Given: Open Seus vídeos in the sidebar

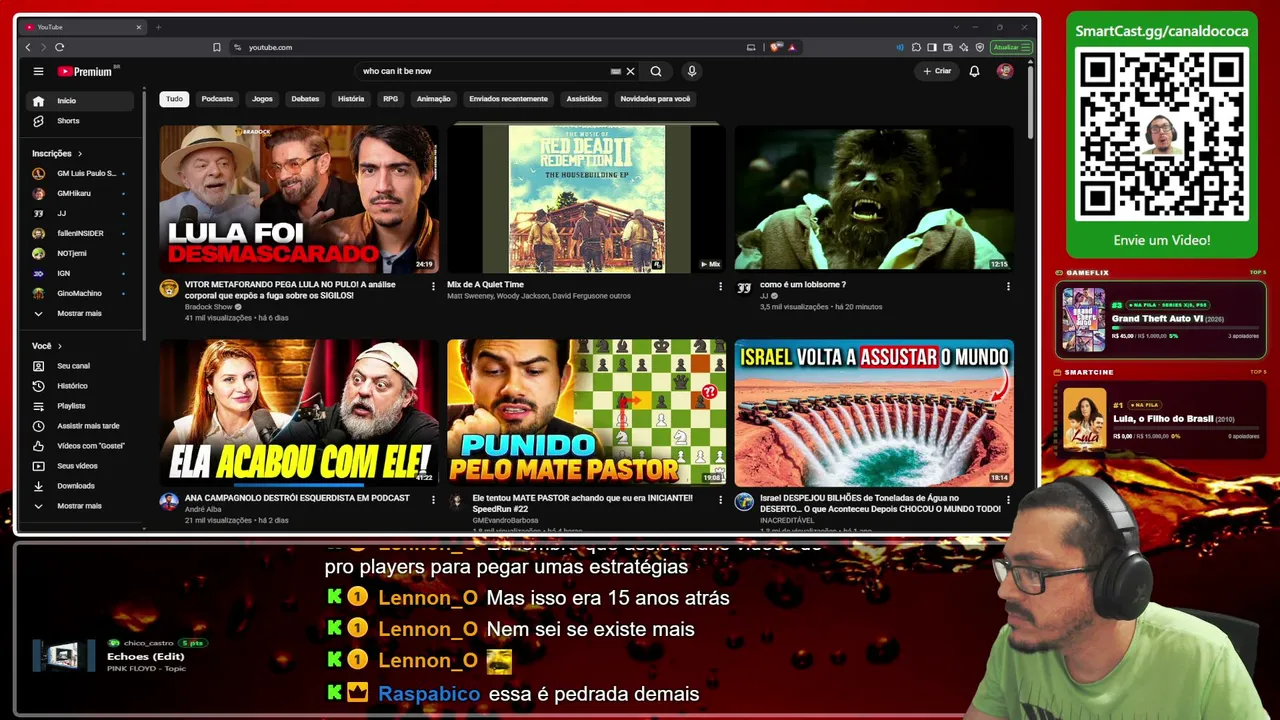Looking at the screenshot, I should 80,466.
